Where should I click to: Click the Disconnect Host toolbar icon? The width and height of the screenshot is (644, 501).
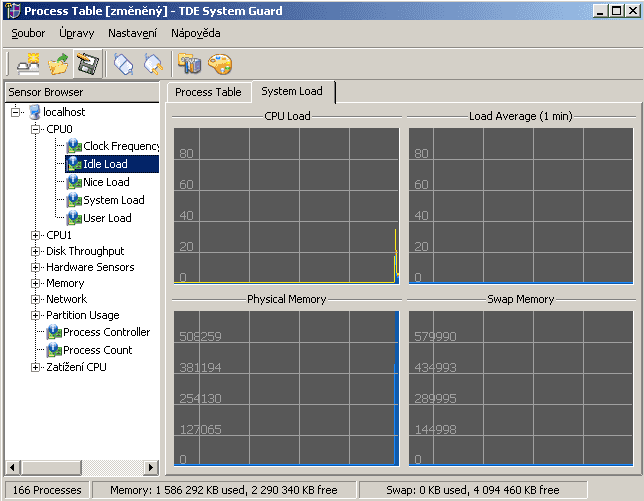click(153, 64)
